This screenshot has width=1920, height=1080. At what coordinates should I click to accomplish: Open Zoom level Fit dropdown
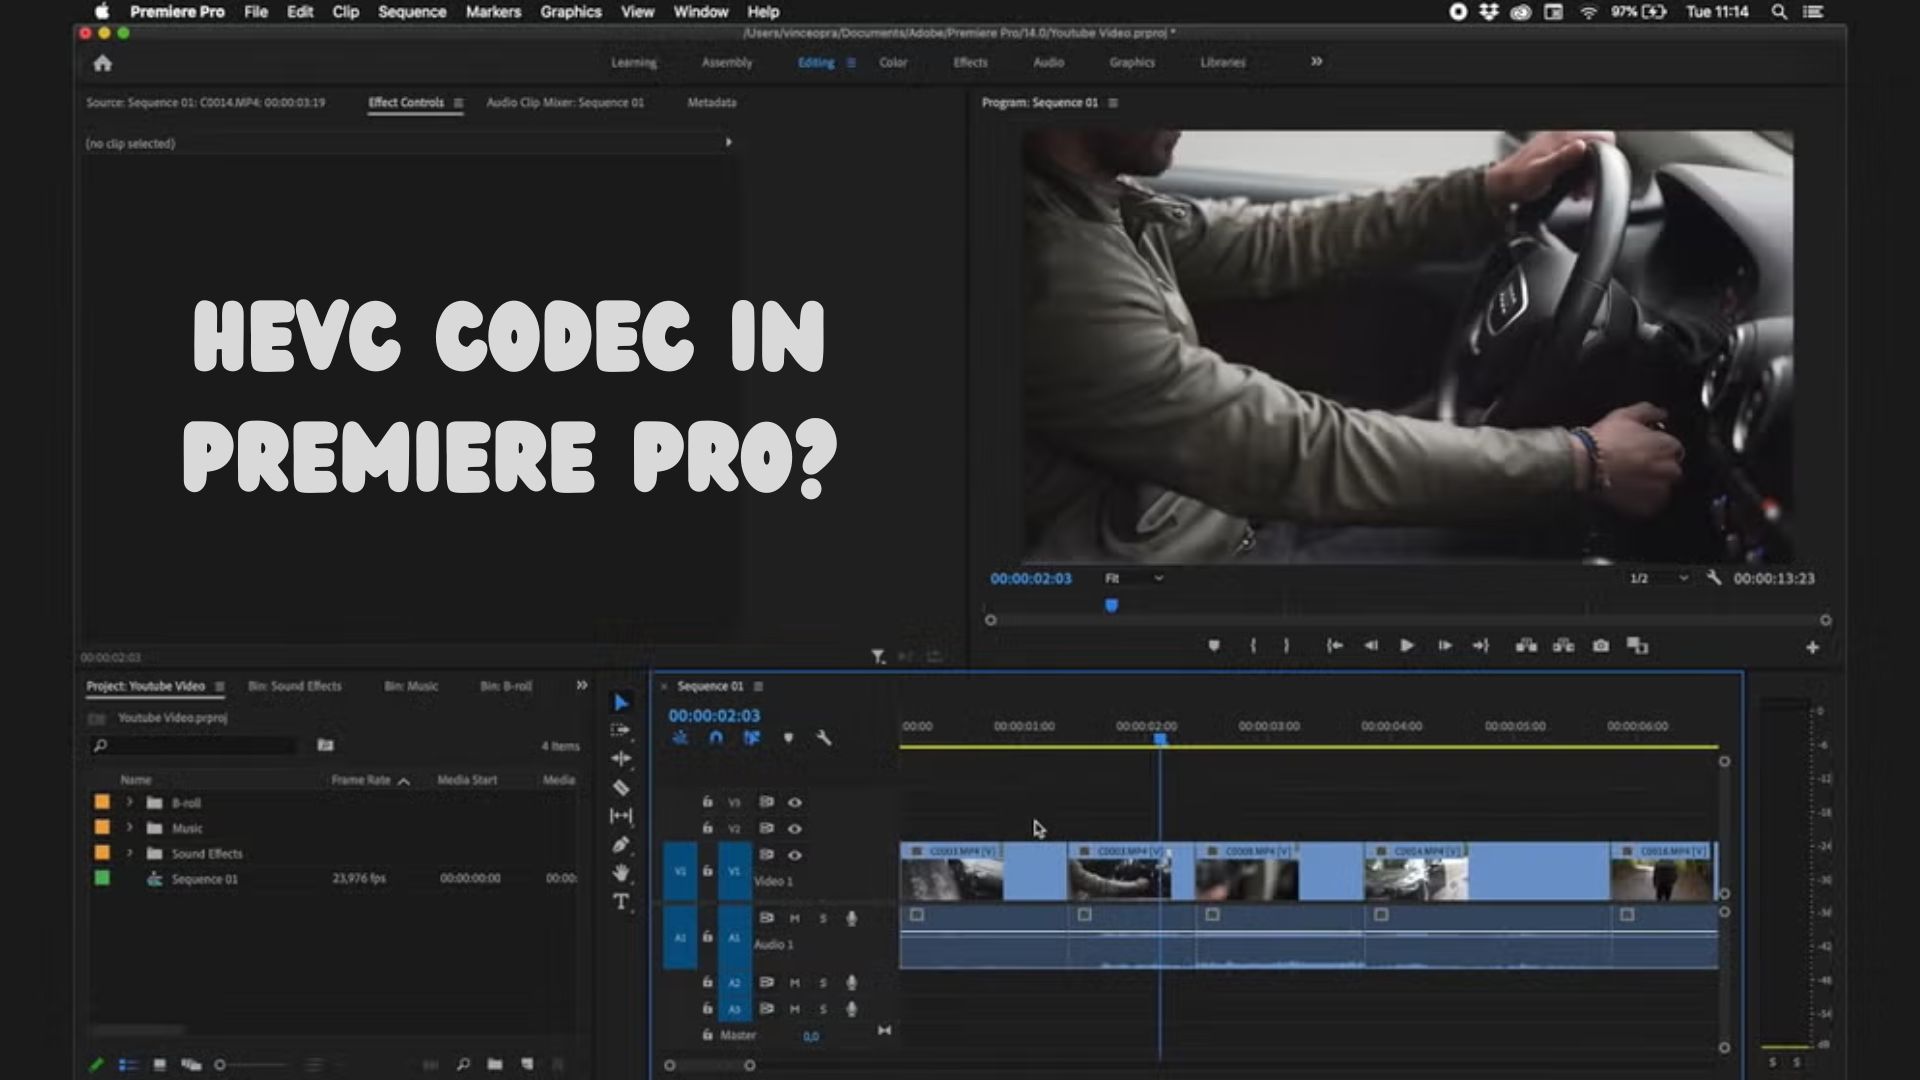pyautogui.click(x=1134, y=578)
